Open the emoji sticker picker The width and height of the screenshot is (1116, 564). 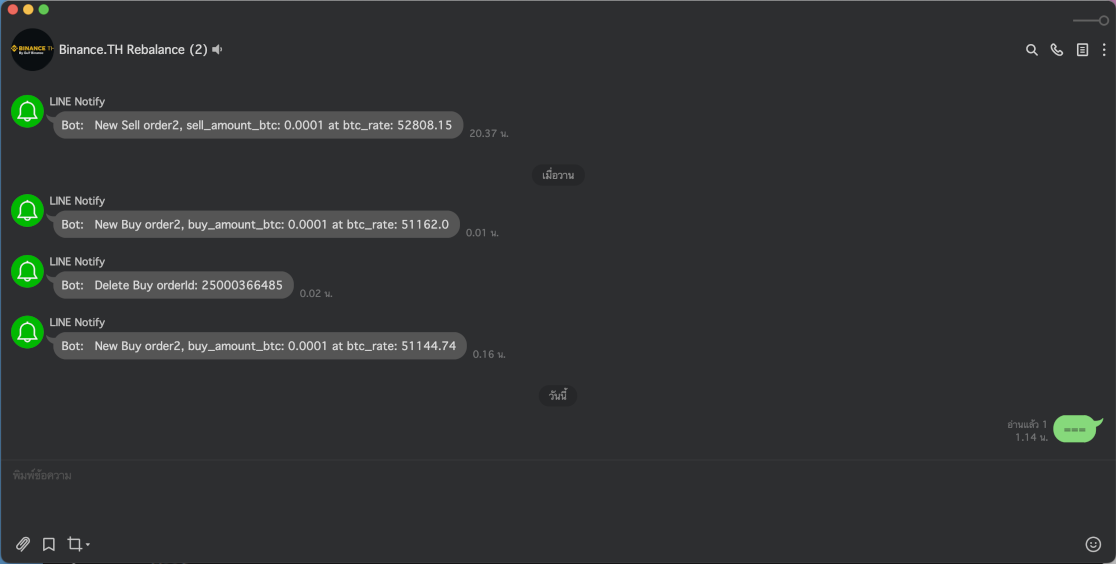(x=1093, y=544)
